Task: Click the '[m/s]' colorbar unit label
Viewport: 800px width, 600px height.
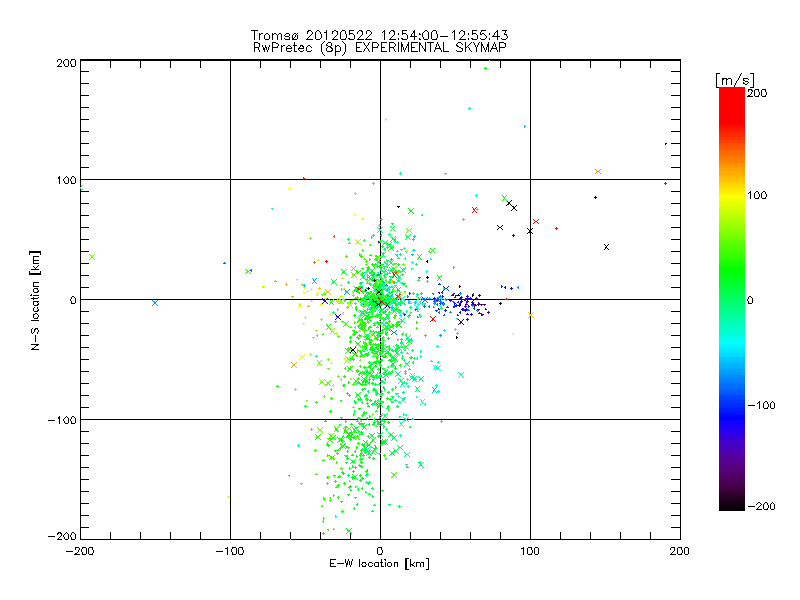Action: point(734,80)
